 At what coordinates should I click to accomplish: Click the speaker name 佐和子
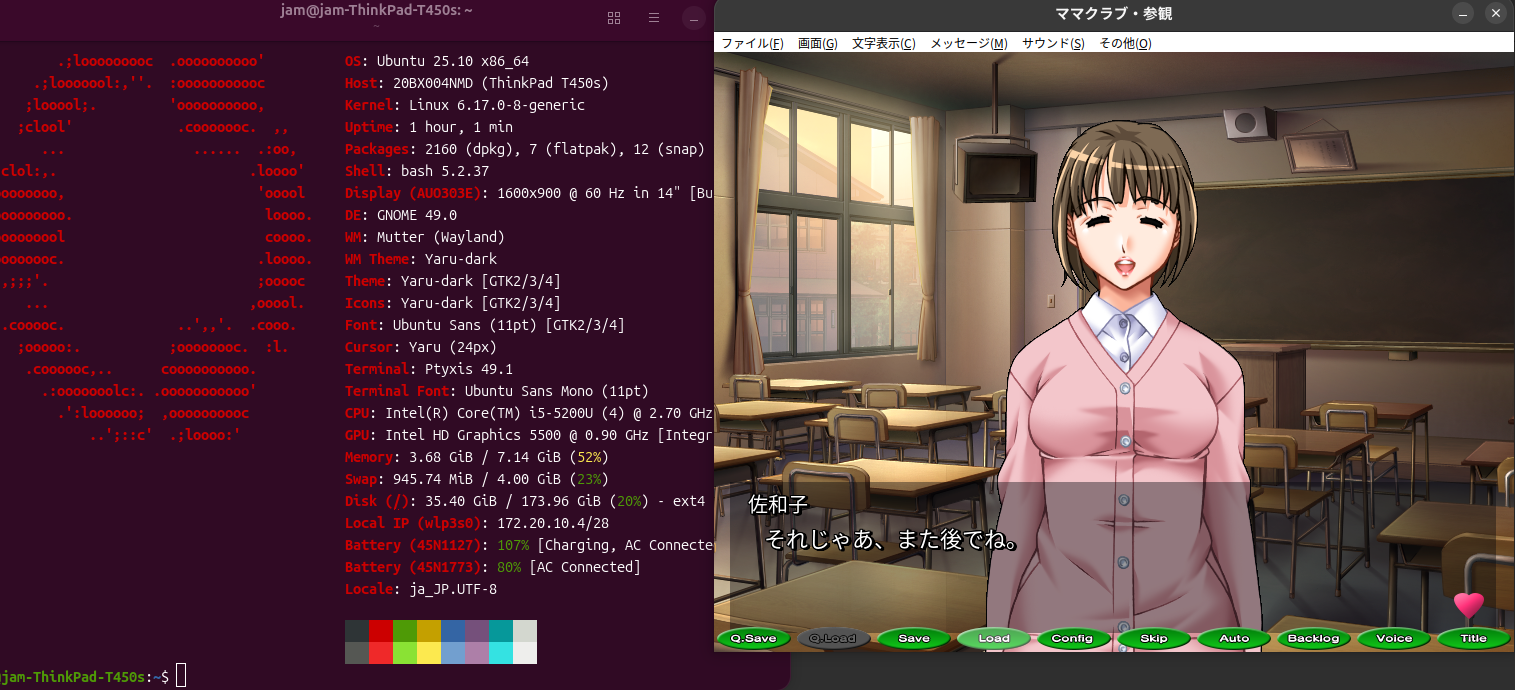point(778,505)
